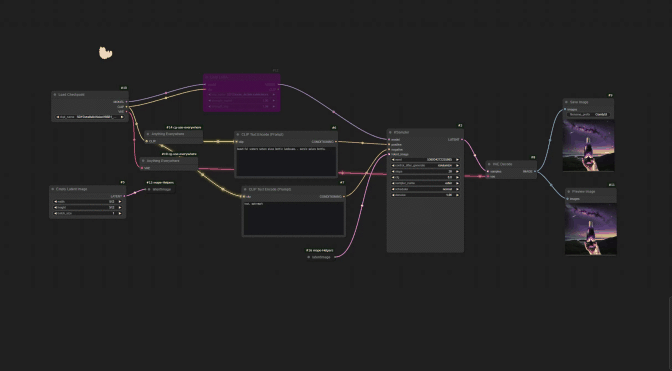The image size is (672, 371).
Task: Collapse the Anything Everywhere node with VAE input
Action: 143,161
